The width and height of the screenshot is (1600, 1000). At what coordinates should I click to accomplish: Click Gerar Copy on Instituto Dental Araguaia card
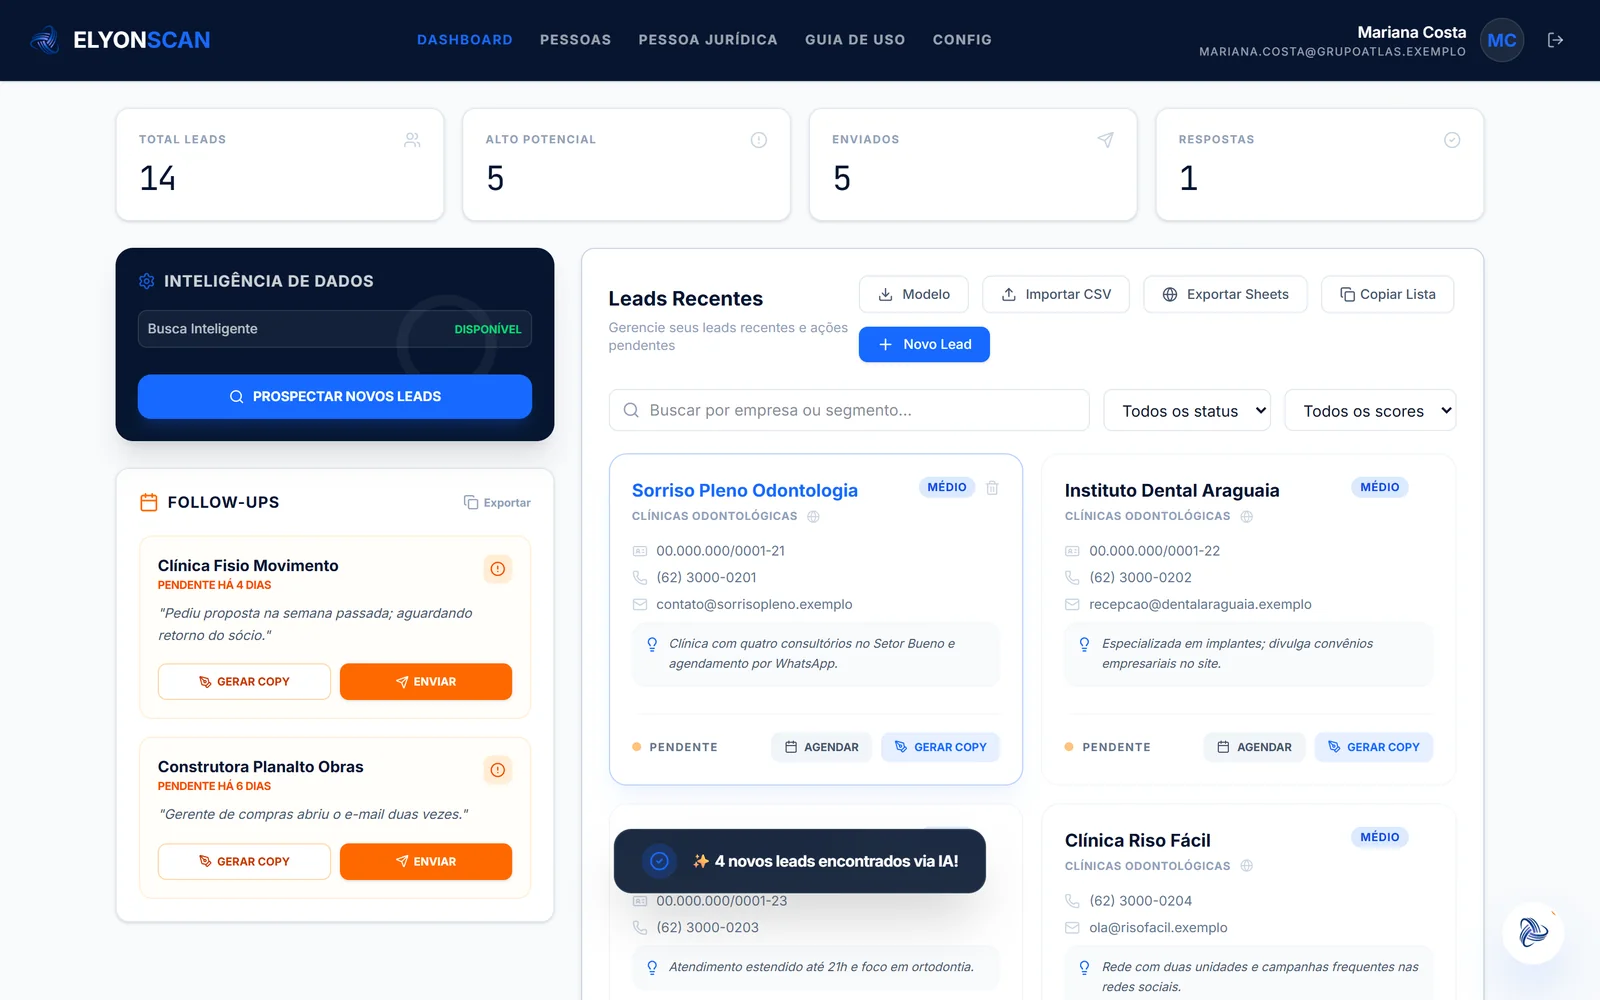tap(1373, 748)
